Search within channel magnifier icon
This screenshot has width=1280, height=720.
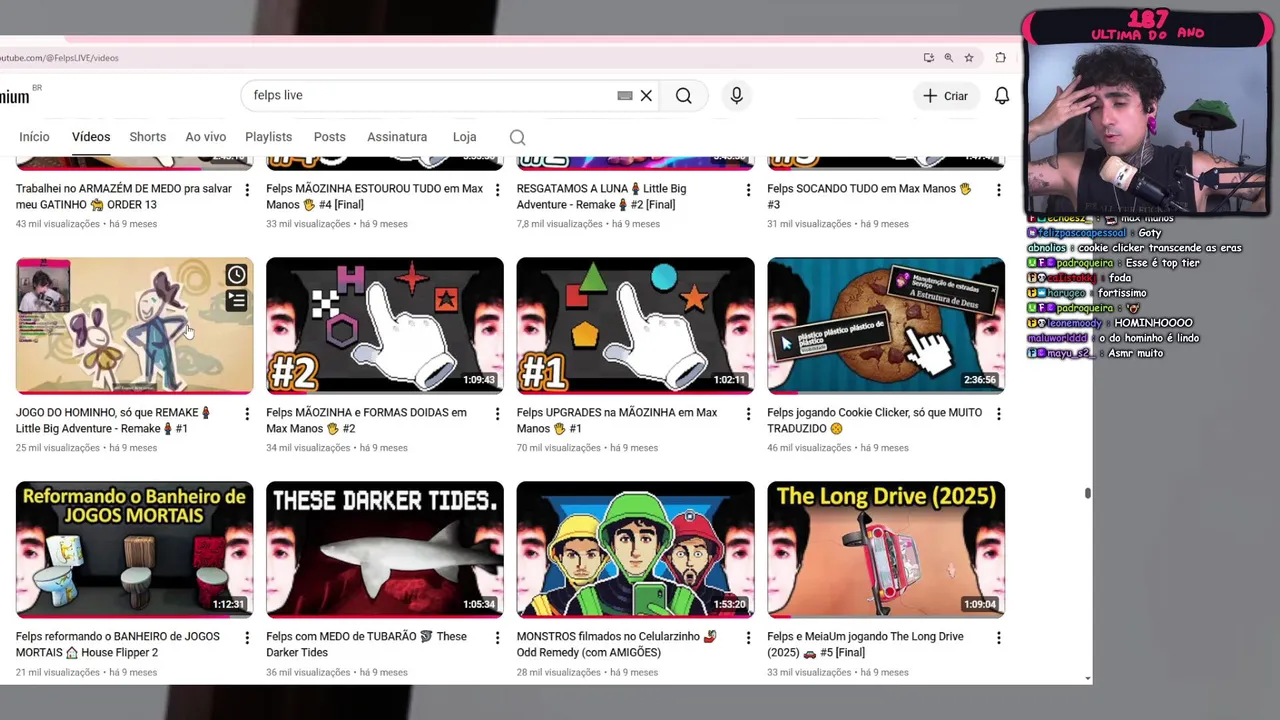517,137
